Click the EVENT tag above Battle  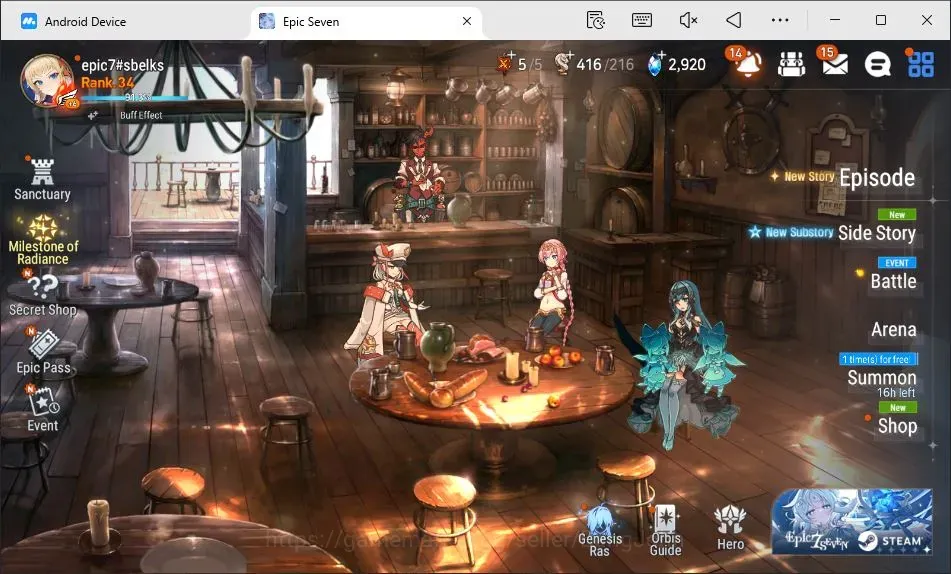[897, 263]
